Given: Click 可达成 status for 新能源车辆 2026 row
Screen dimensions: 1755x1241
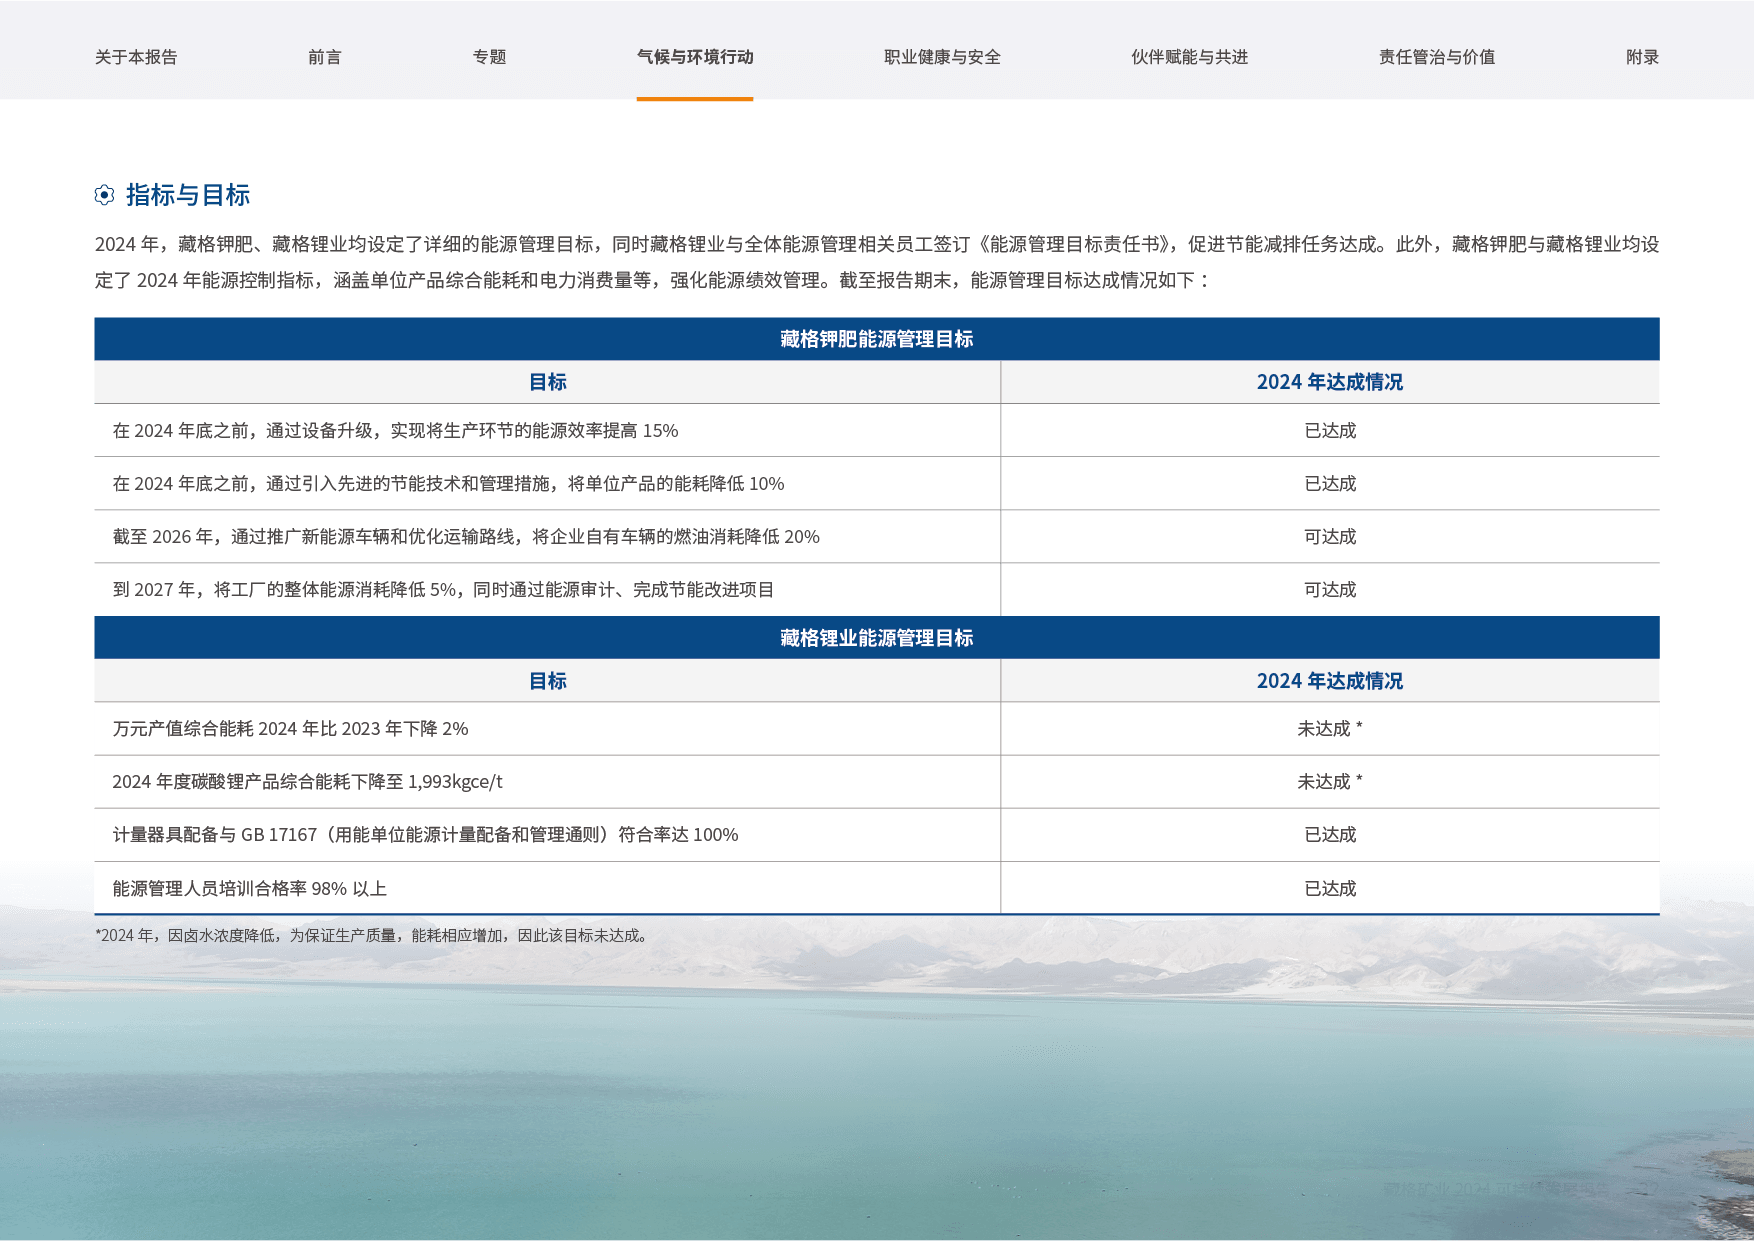Looking at the screenshot, I should pyautogui.click(x=1329, y=537).
